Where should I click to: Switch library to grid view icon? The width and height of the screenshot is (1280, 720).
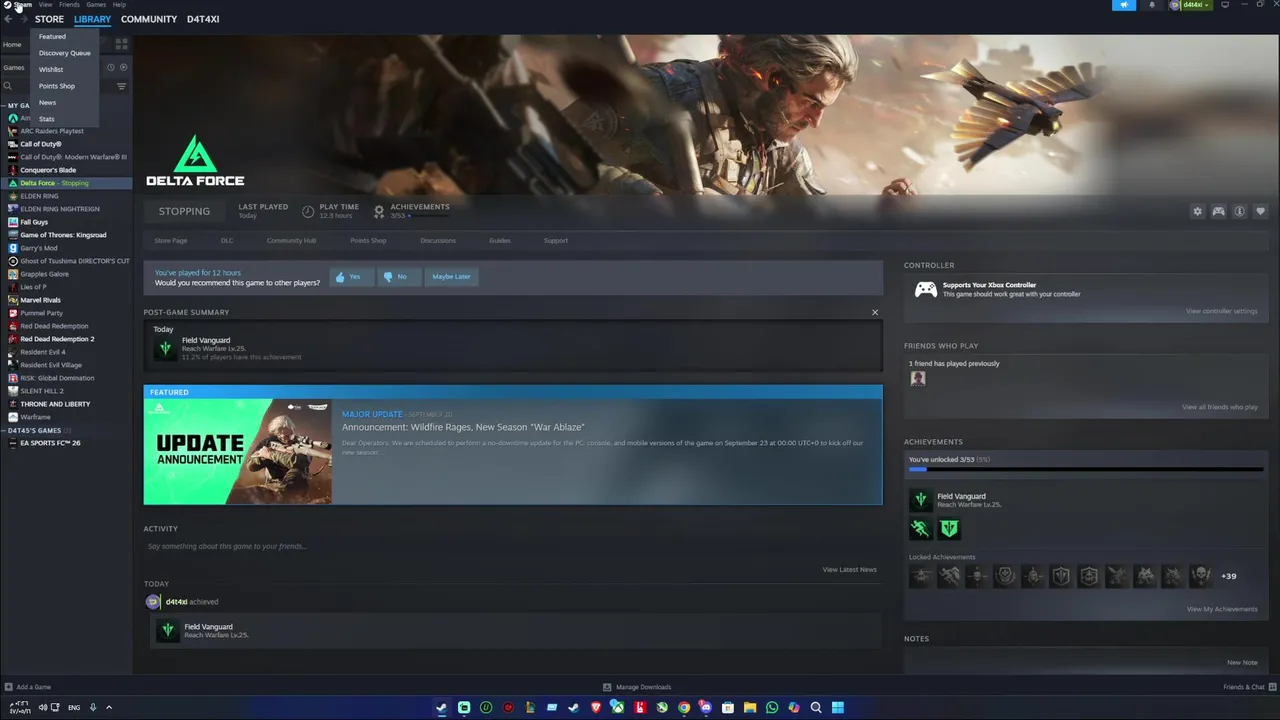[x=121, y=44]
